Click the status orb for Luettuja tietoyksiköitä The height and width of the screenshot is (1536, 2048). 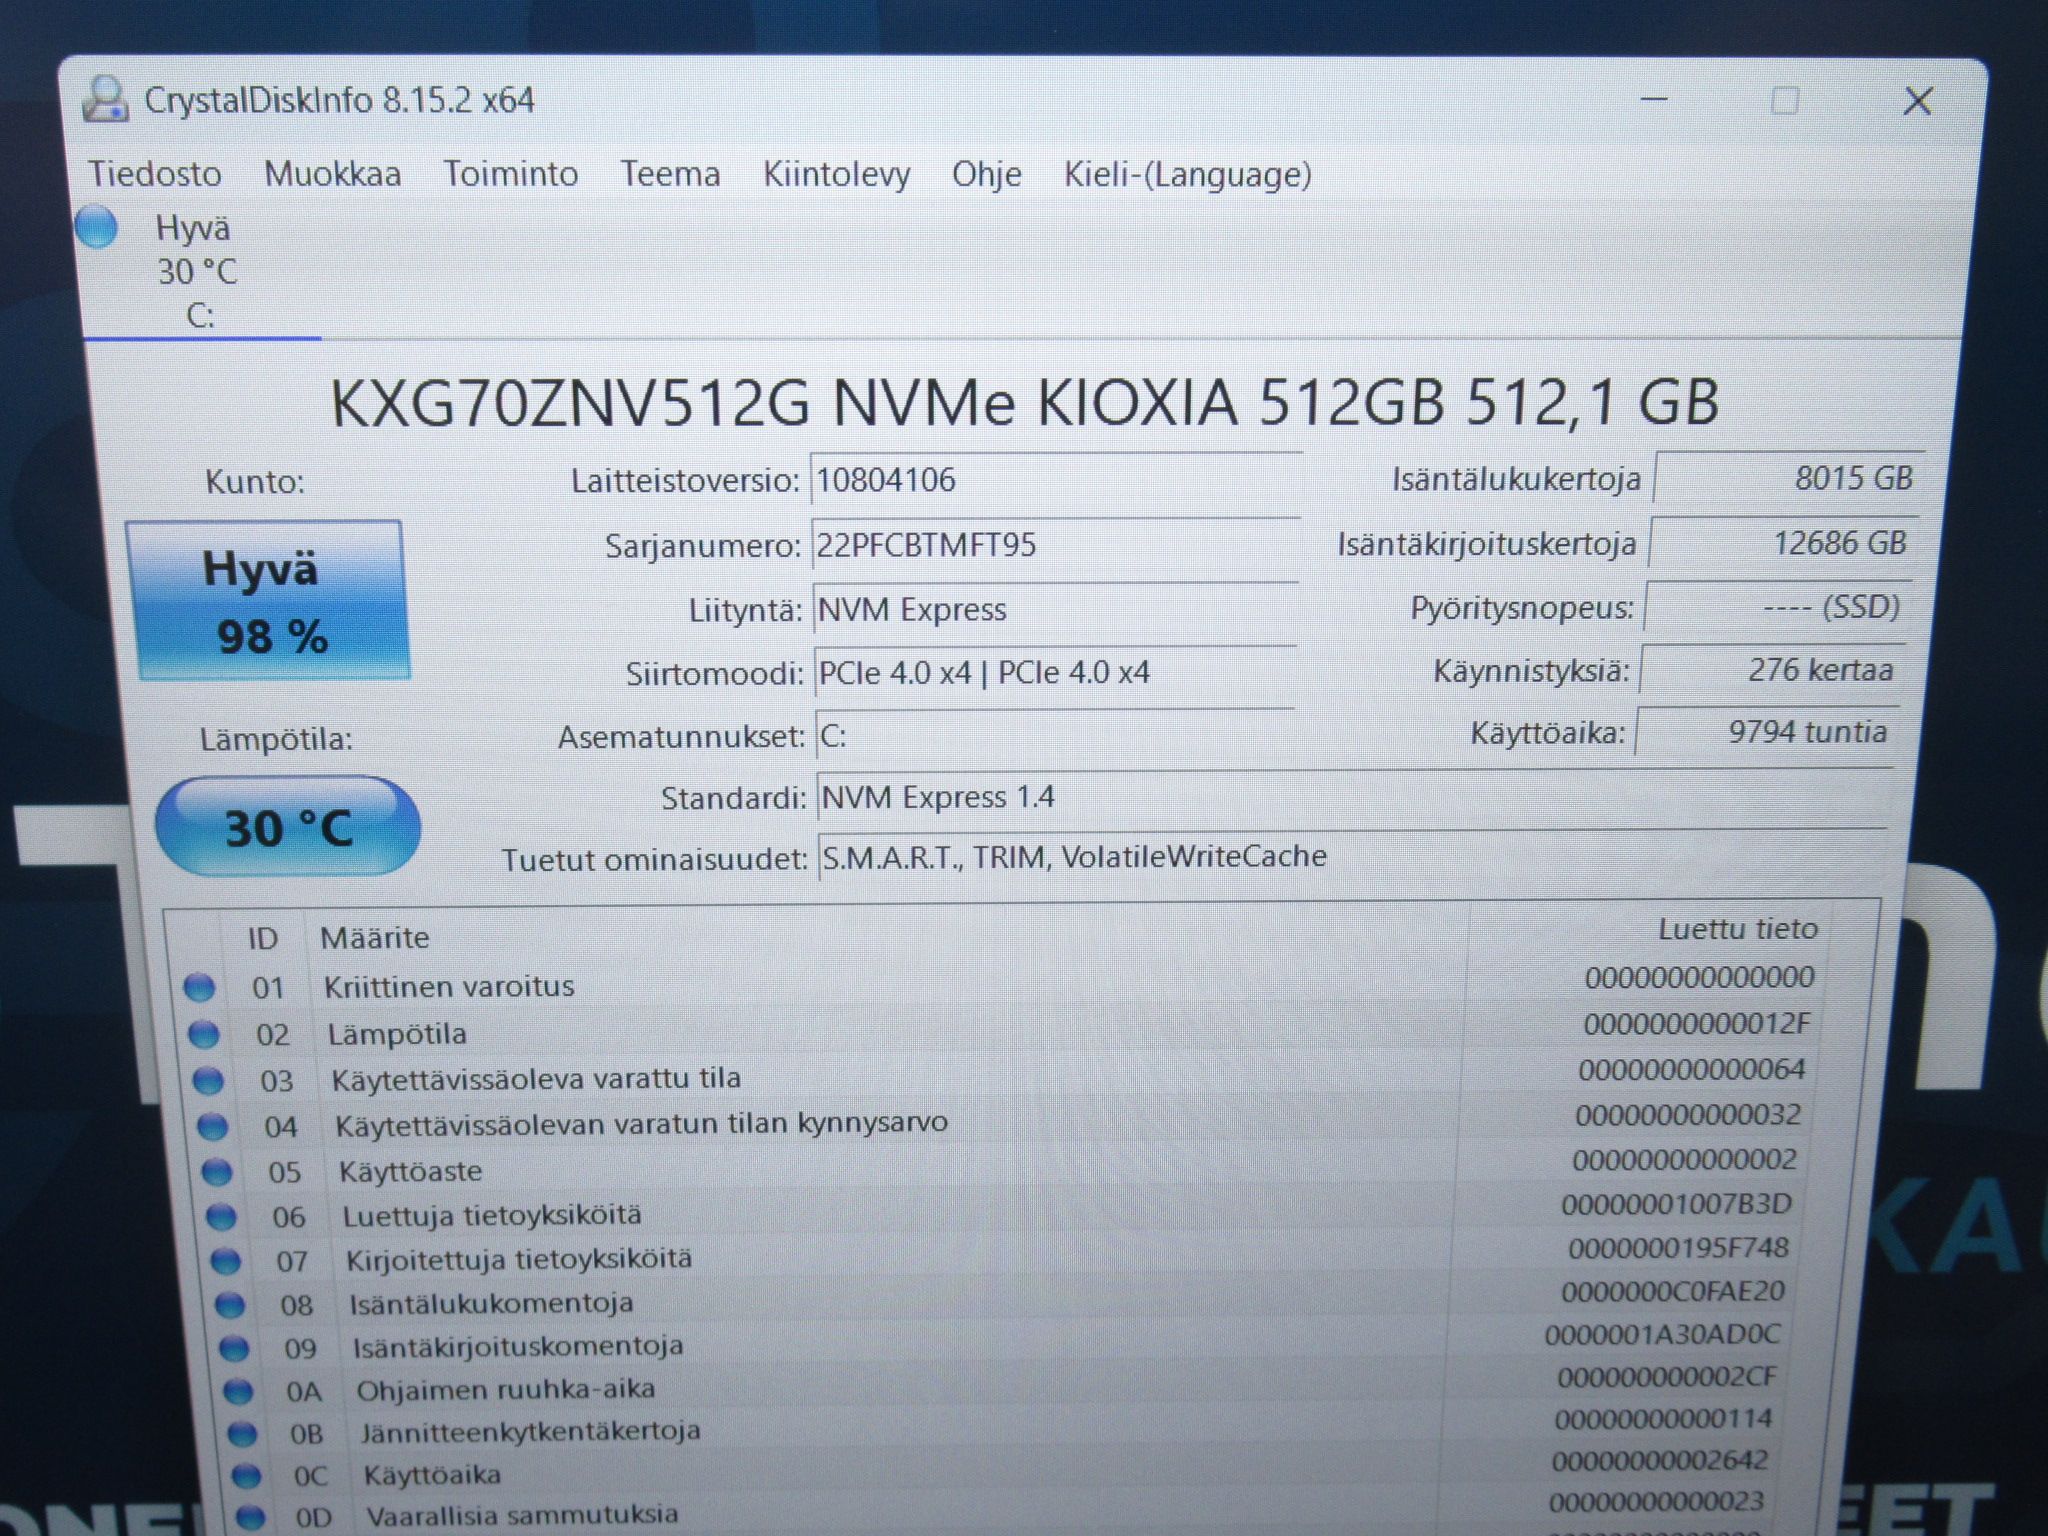click(x=221, y=1217)
